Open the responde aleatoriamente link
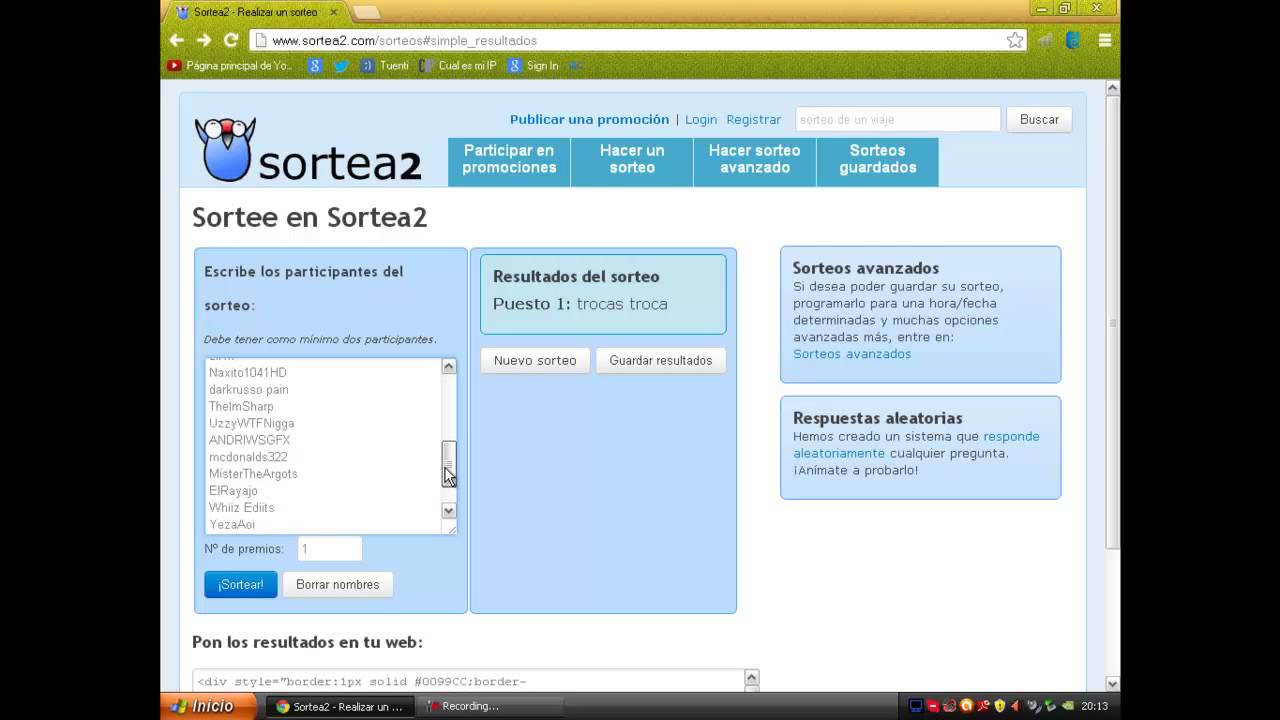1280x720 pixels. point(916,445)
